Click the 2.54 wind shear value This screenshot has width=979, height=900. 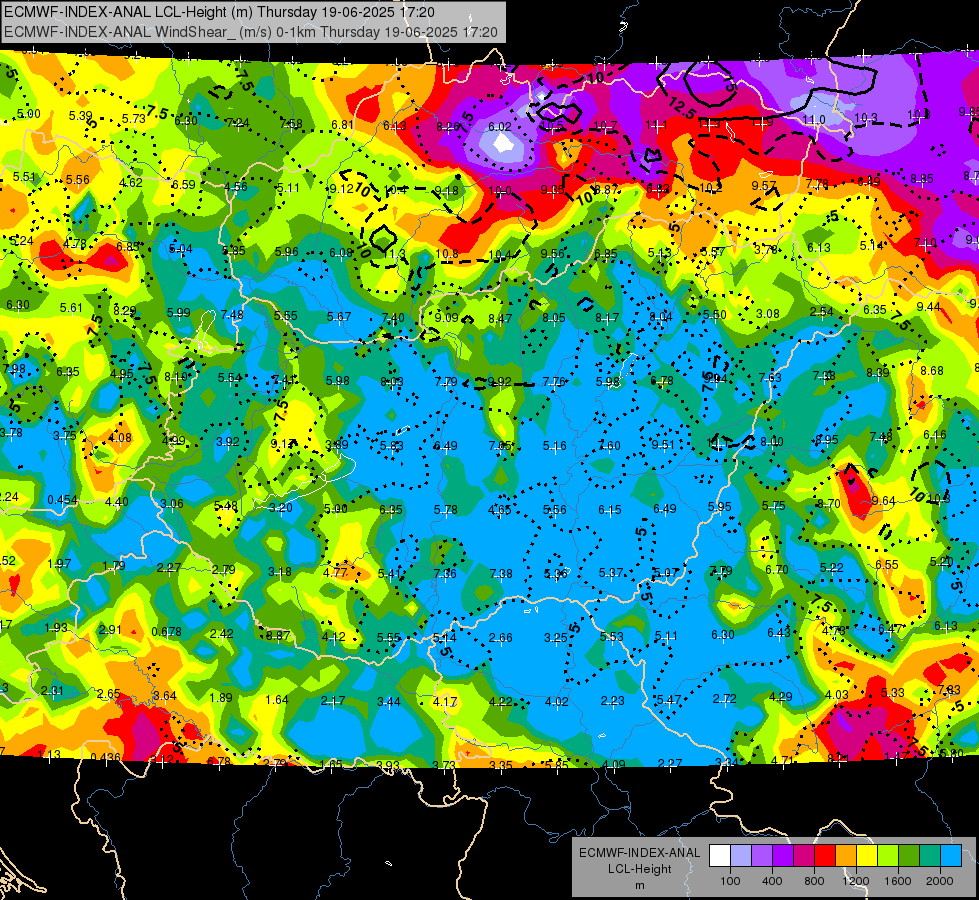pos(822,312)
